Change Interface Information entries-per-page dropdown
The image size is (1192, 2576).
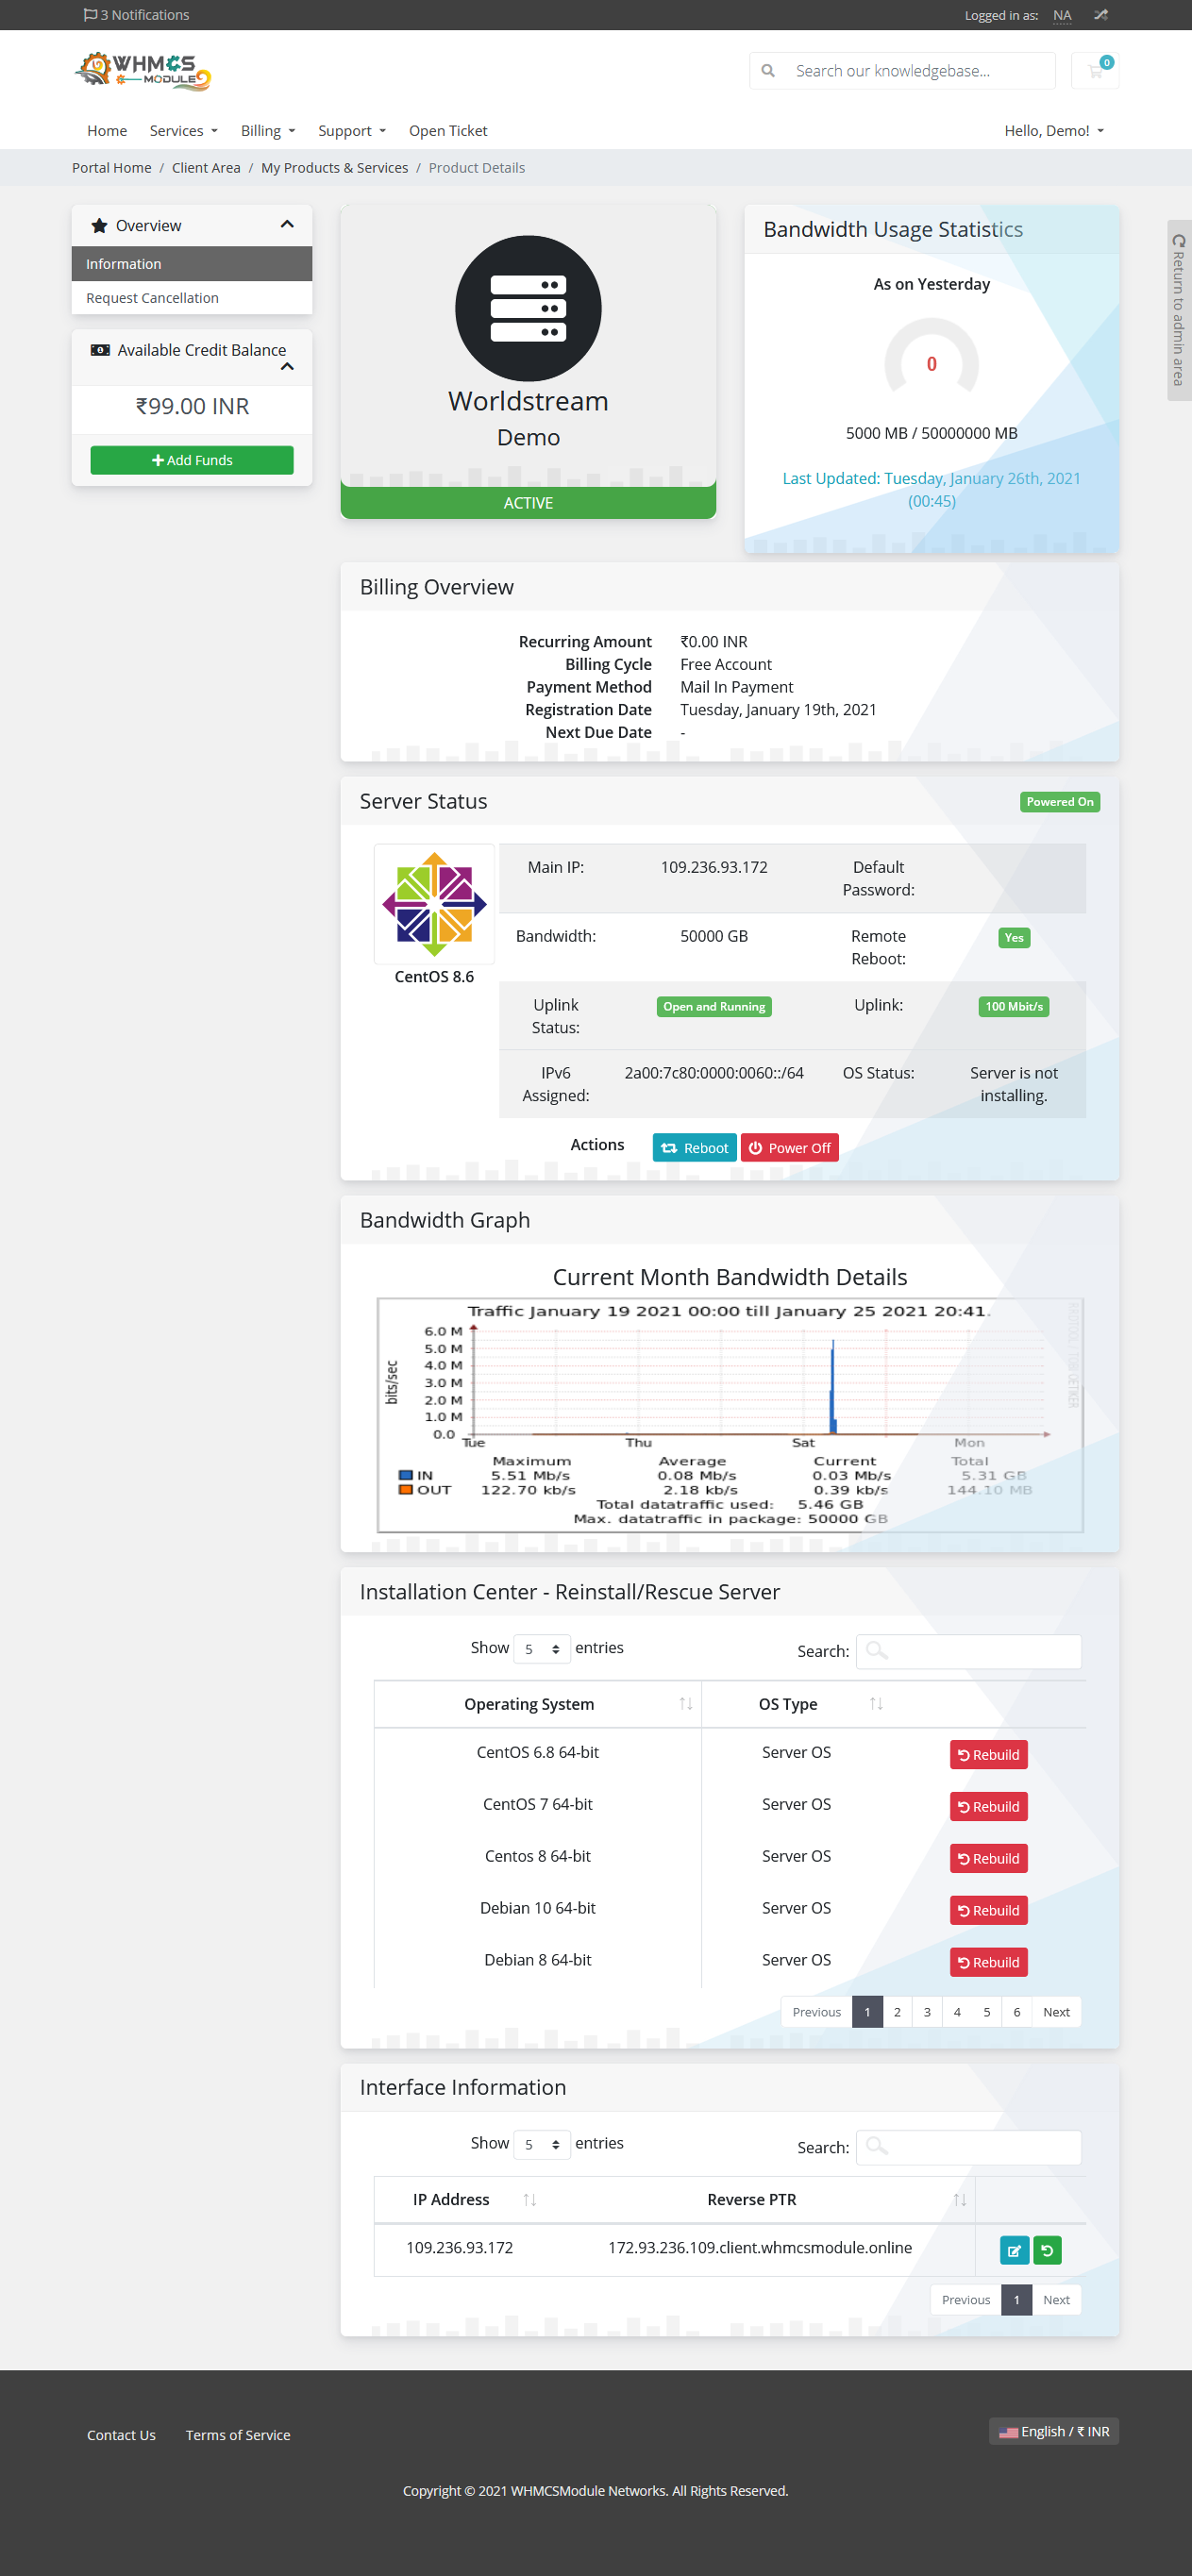coord(542,2145)
